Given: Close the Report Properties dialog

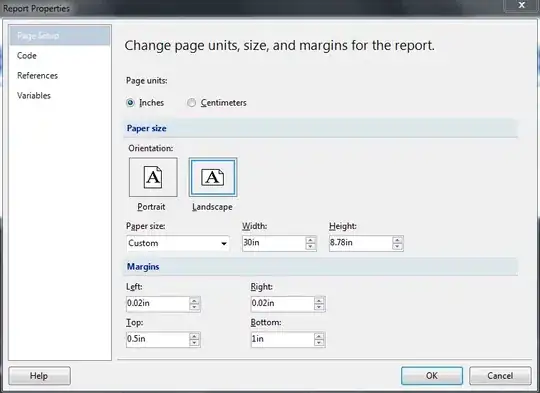Looking at the screenshot, I should [x=522, y=5].
